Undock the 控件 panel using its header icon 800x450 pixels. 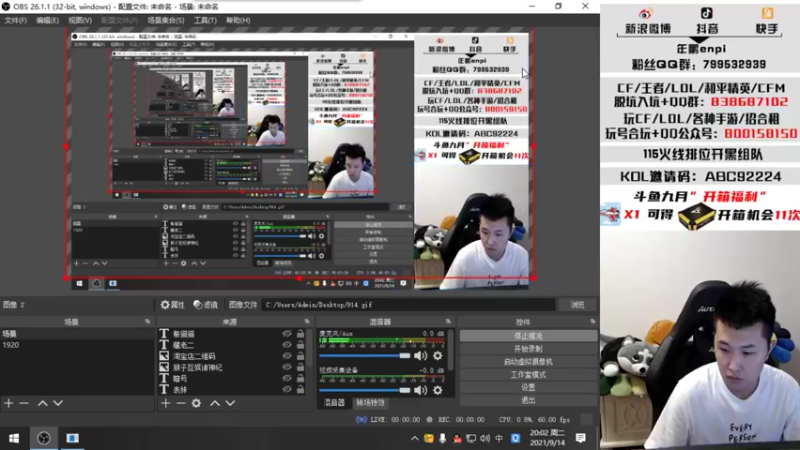pos(592,321)
